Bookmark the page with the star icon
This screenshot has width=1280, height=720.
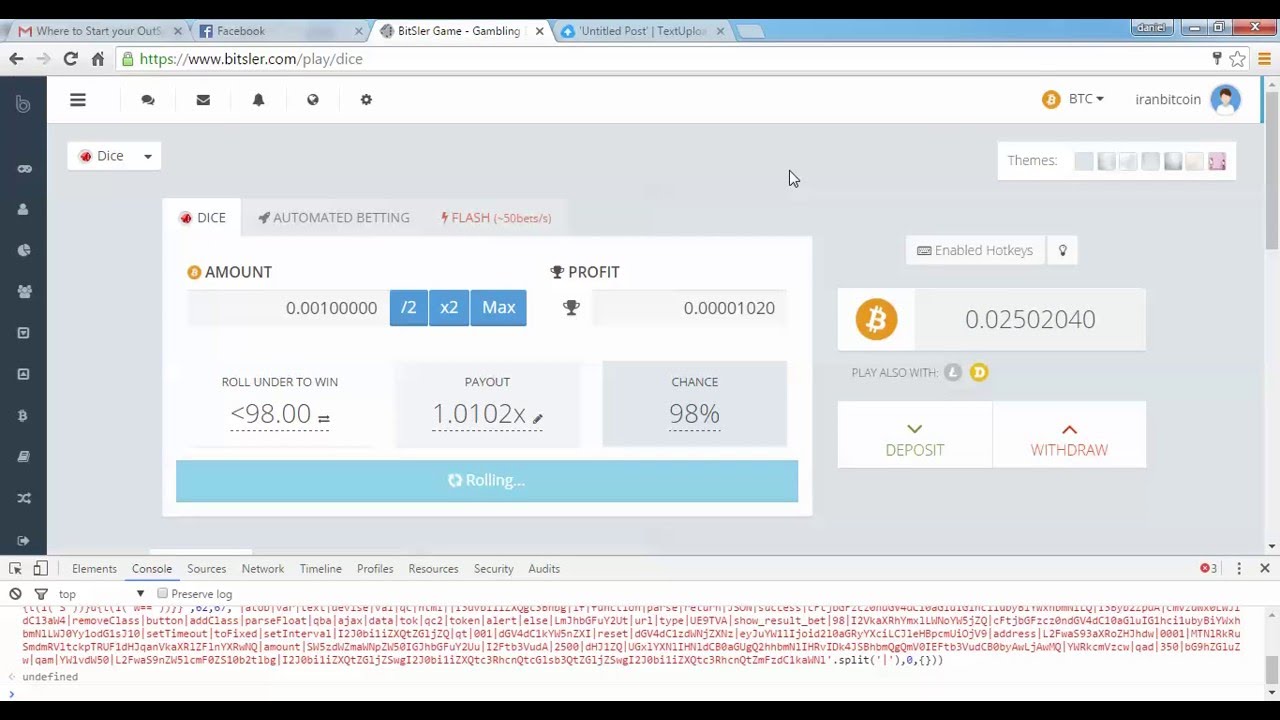point(1238,59)
